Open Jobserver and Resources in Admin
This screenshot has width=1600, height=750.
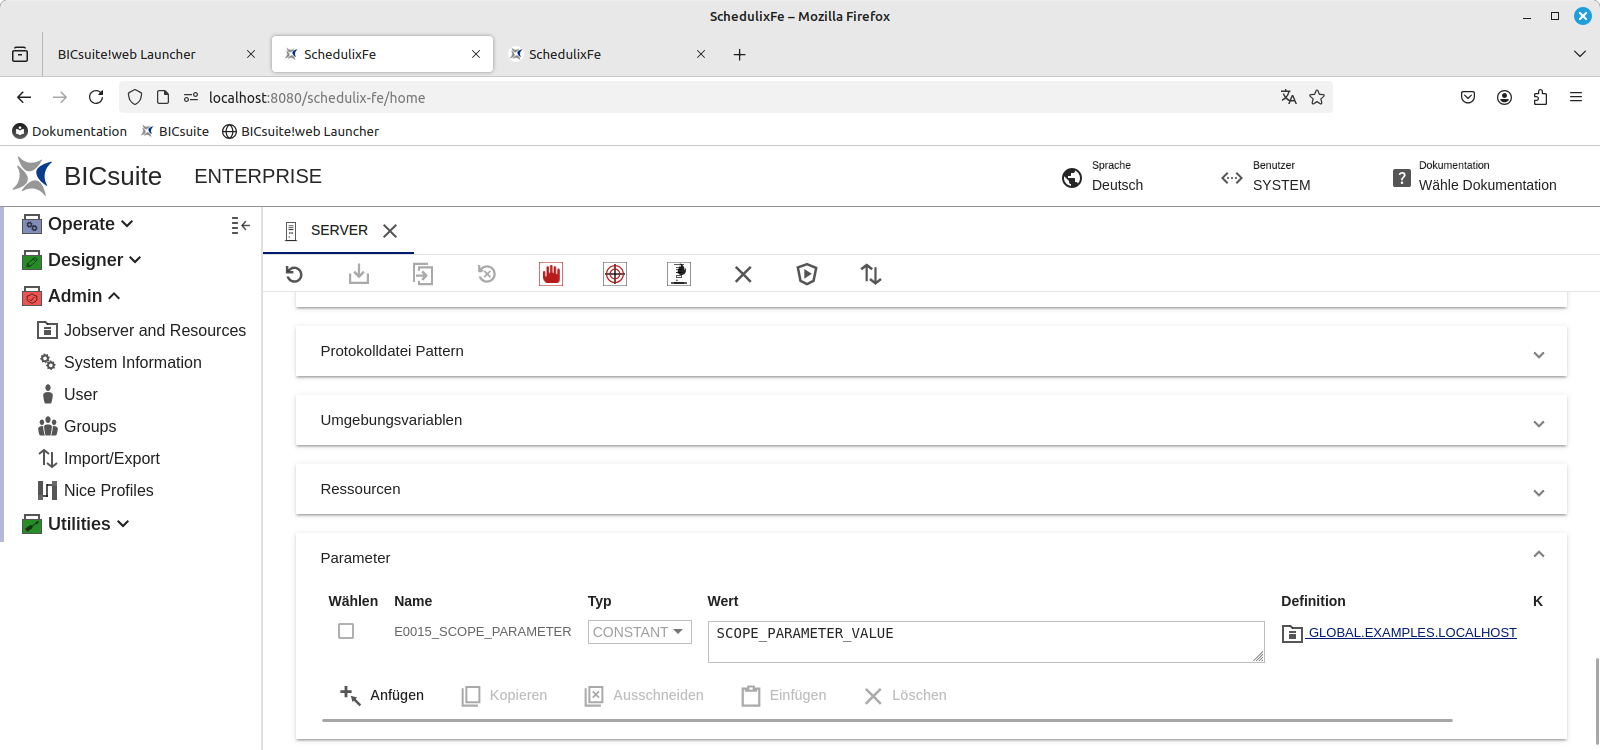click(154, 330)
